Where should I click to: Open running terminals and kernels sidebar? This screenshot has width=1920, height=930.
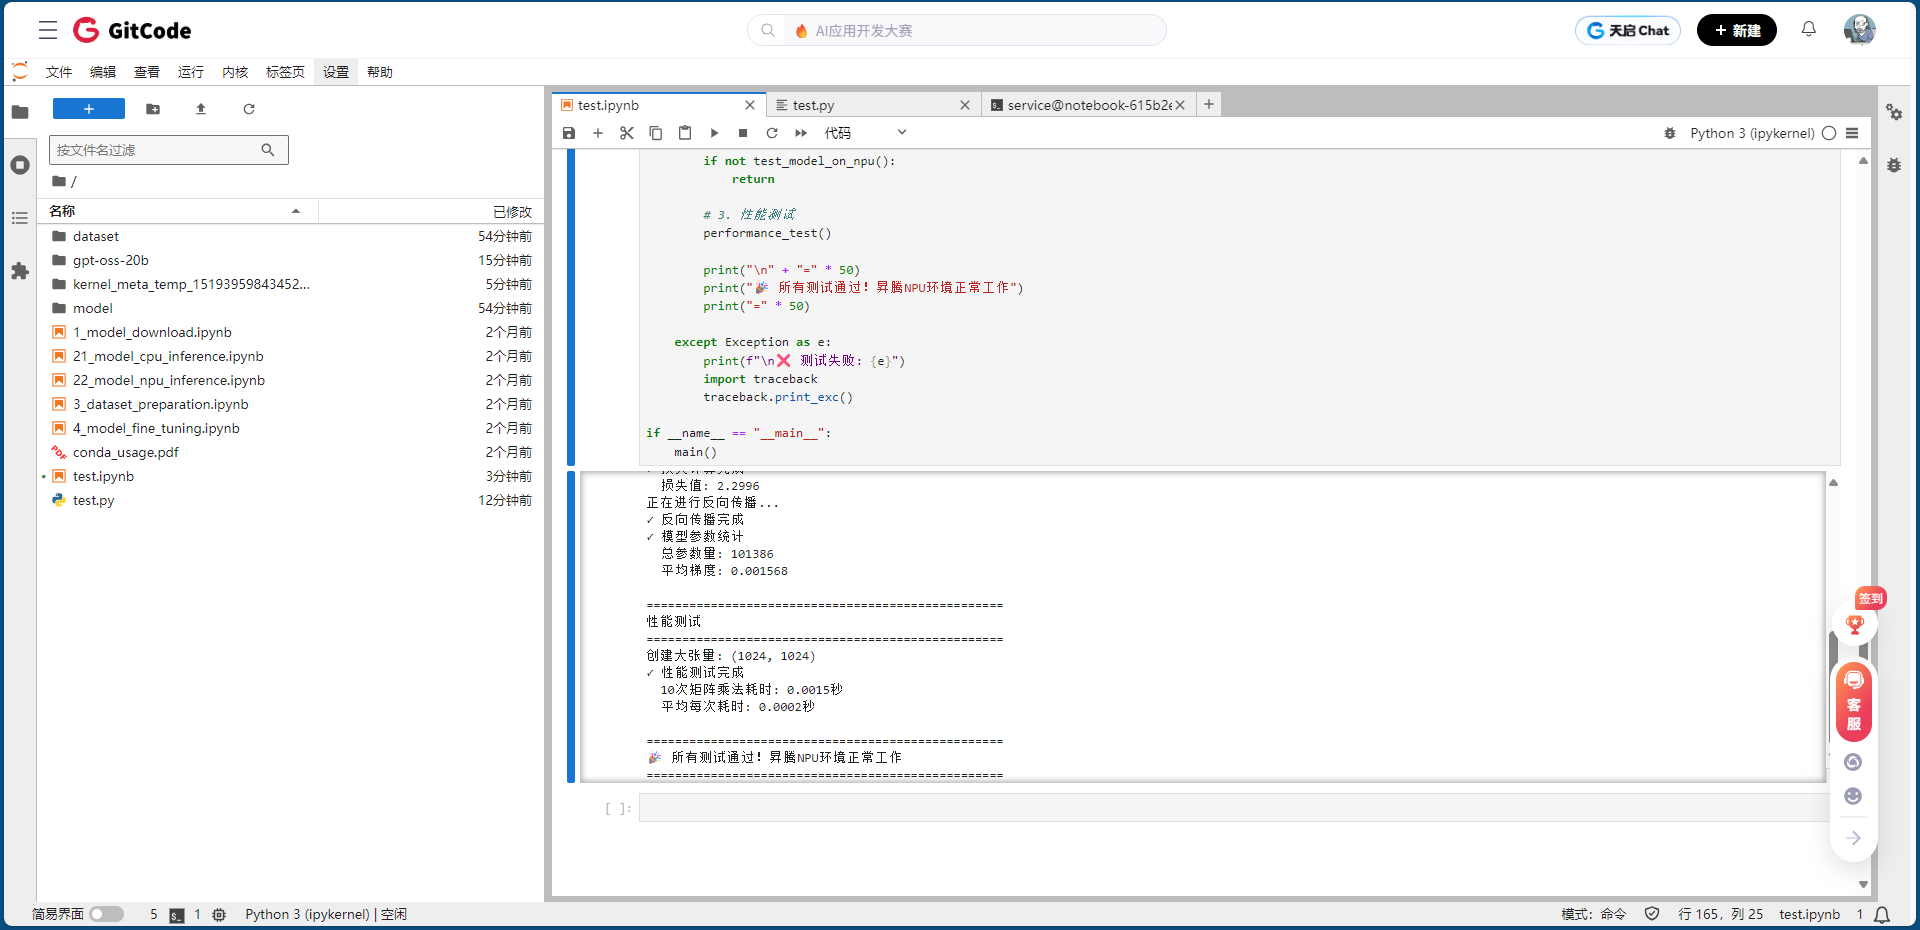20,165
